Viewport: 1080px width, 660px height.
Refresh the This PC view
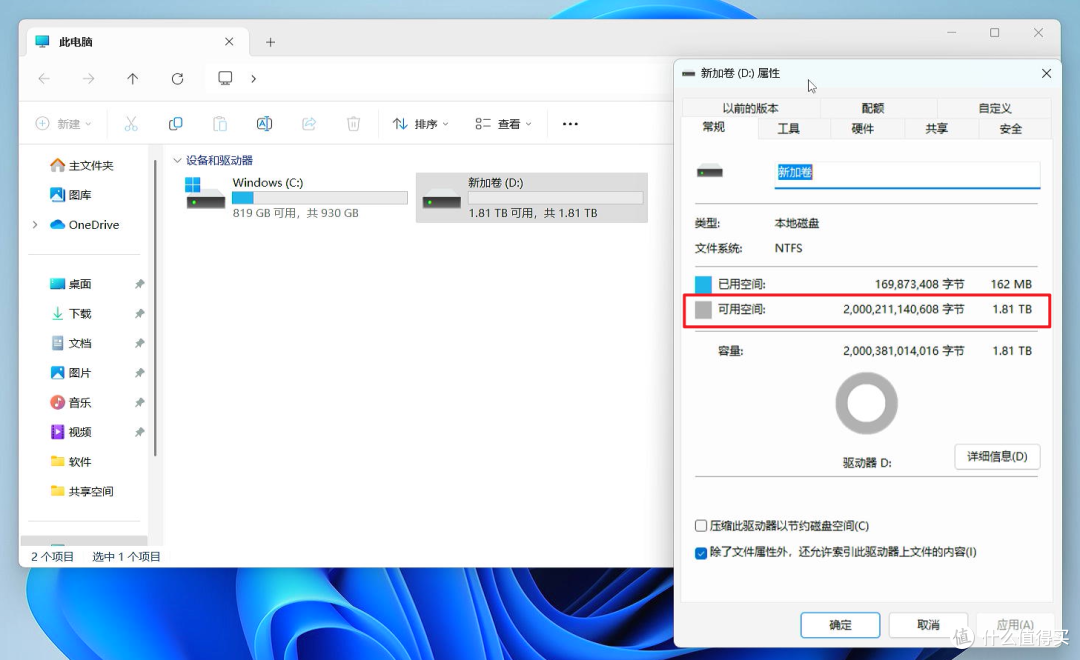tap(177, 79)
